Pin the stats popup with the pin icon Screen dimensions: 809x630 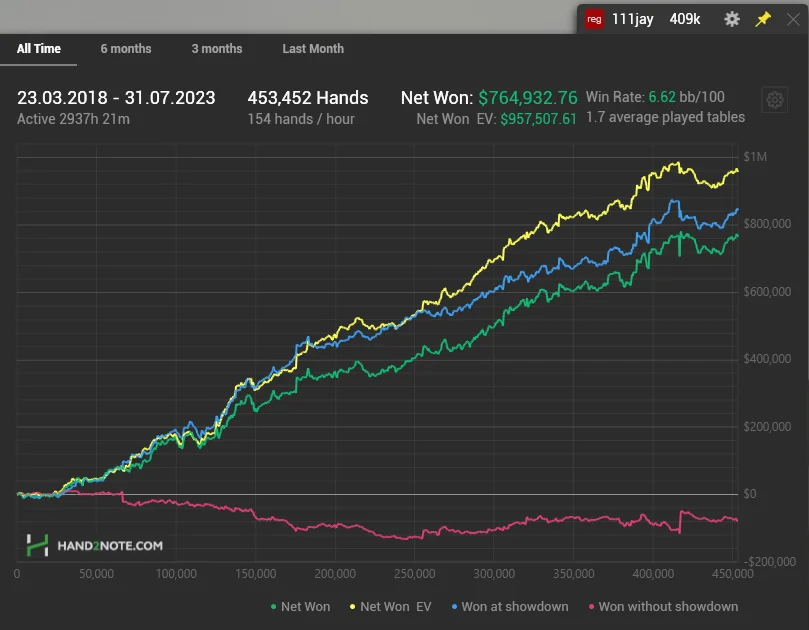click(x=763, y=19)
